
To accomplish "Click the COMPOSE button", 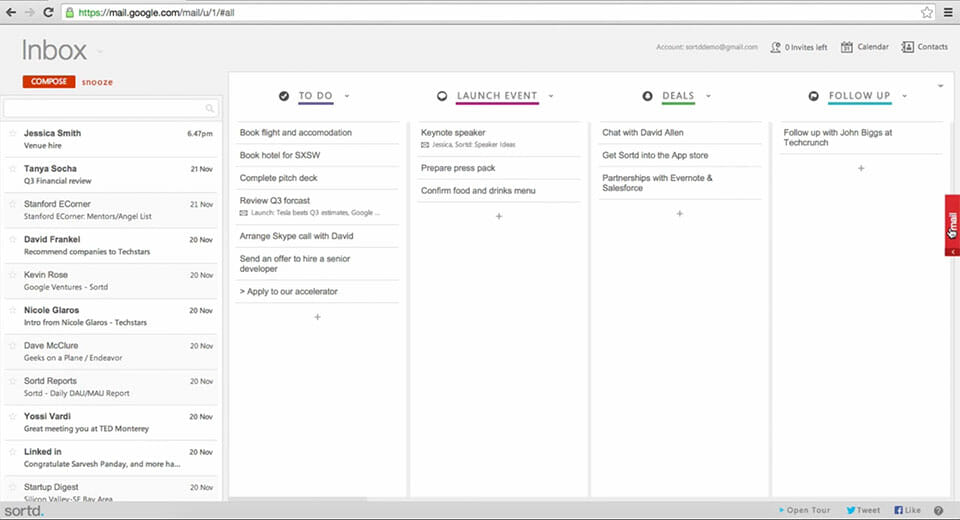I will coord(48,81).
